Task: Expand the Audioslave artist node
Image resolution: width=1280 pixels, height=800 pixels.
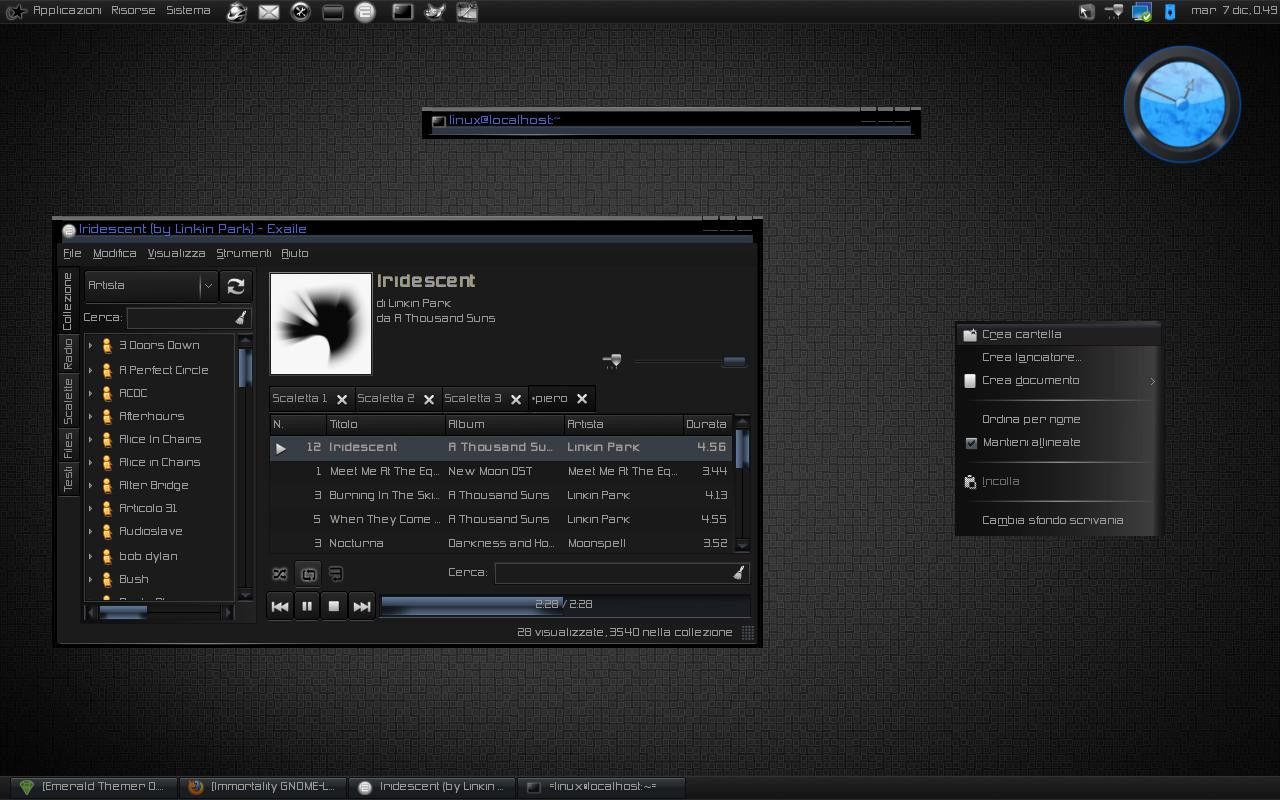Action: tap(91, 531)
